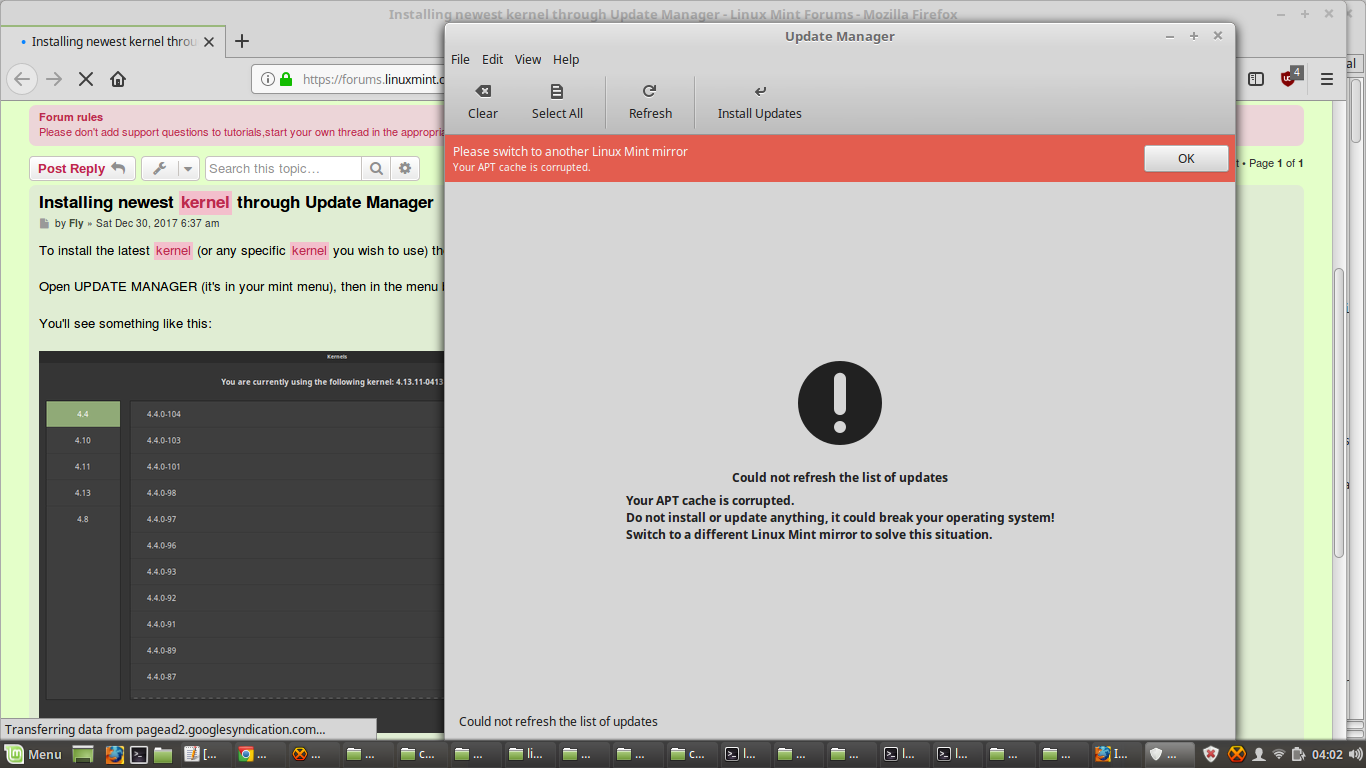Click Firefox back navigation arrow
Image resolution: width=1366 pixels, height=768 pixels.
click(x=23, y=79)
